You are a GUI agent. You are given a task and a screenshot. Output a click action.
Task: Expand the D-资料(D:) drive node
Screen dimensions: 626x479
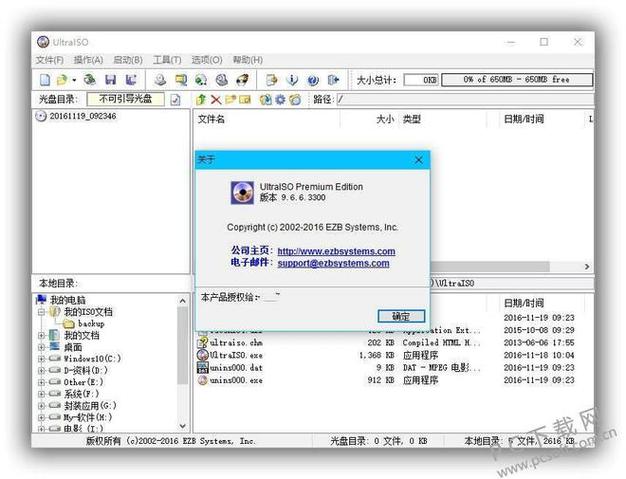(x=42, y=370)
